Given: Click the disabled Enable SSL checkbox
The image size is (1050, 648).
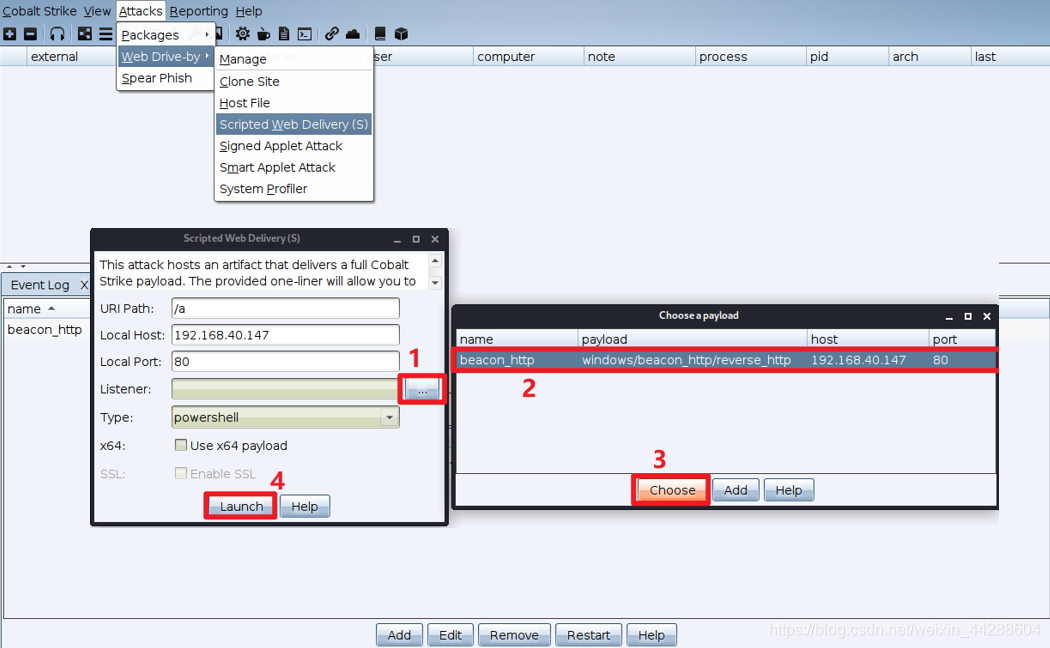Looking at the screenshot, I should coord(181,473).
